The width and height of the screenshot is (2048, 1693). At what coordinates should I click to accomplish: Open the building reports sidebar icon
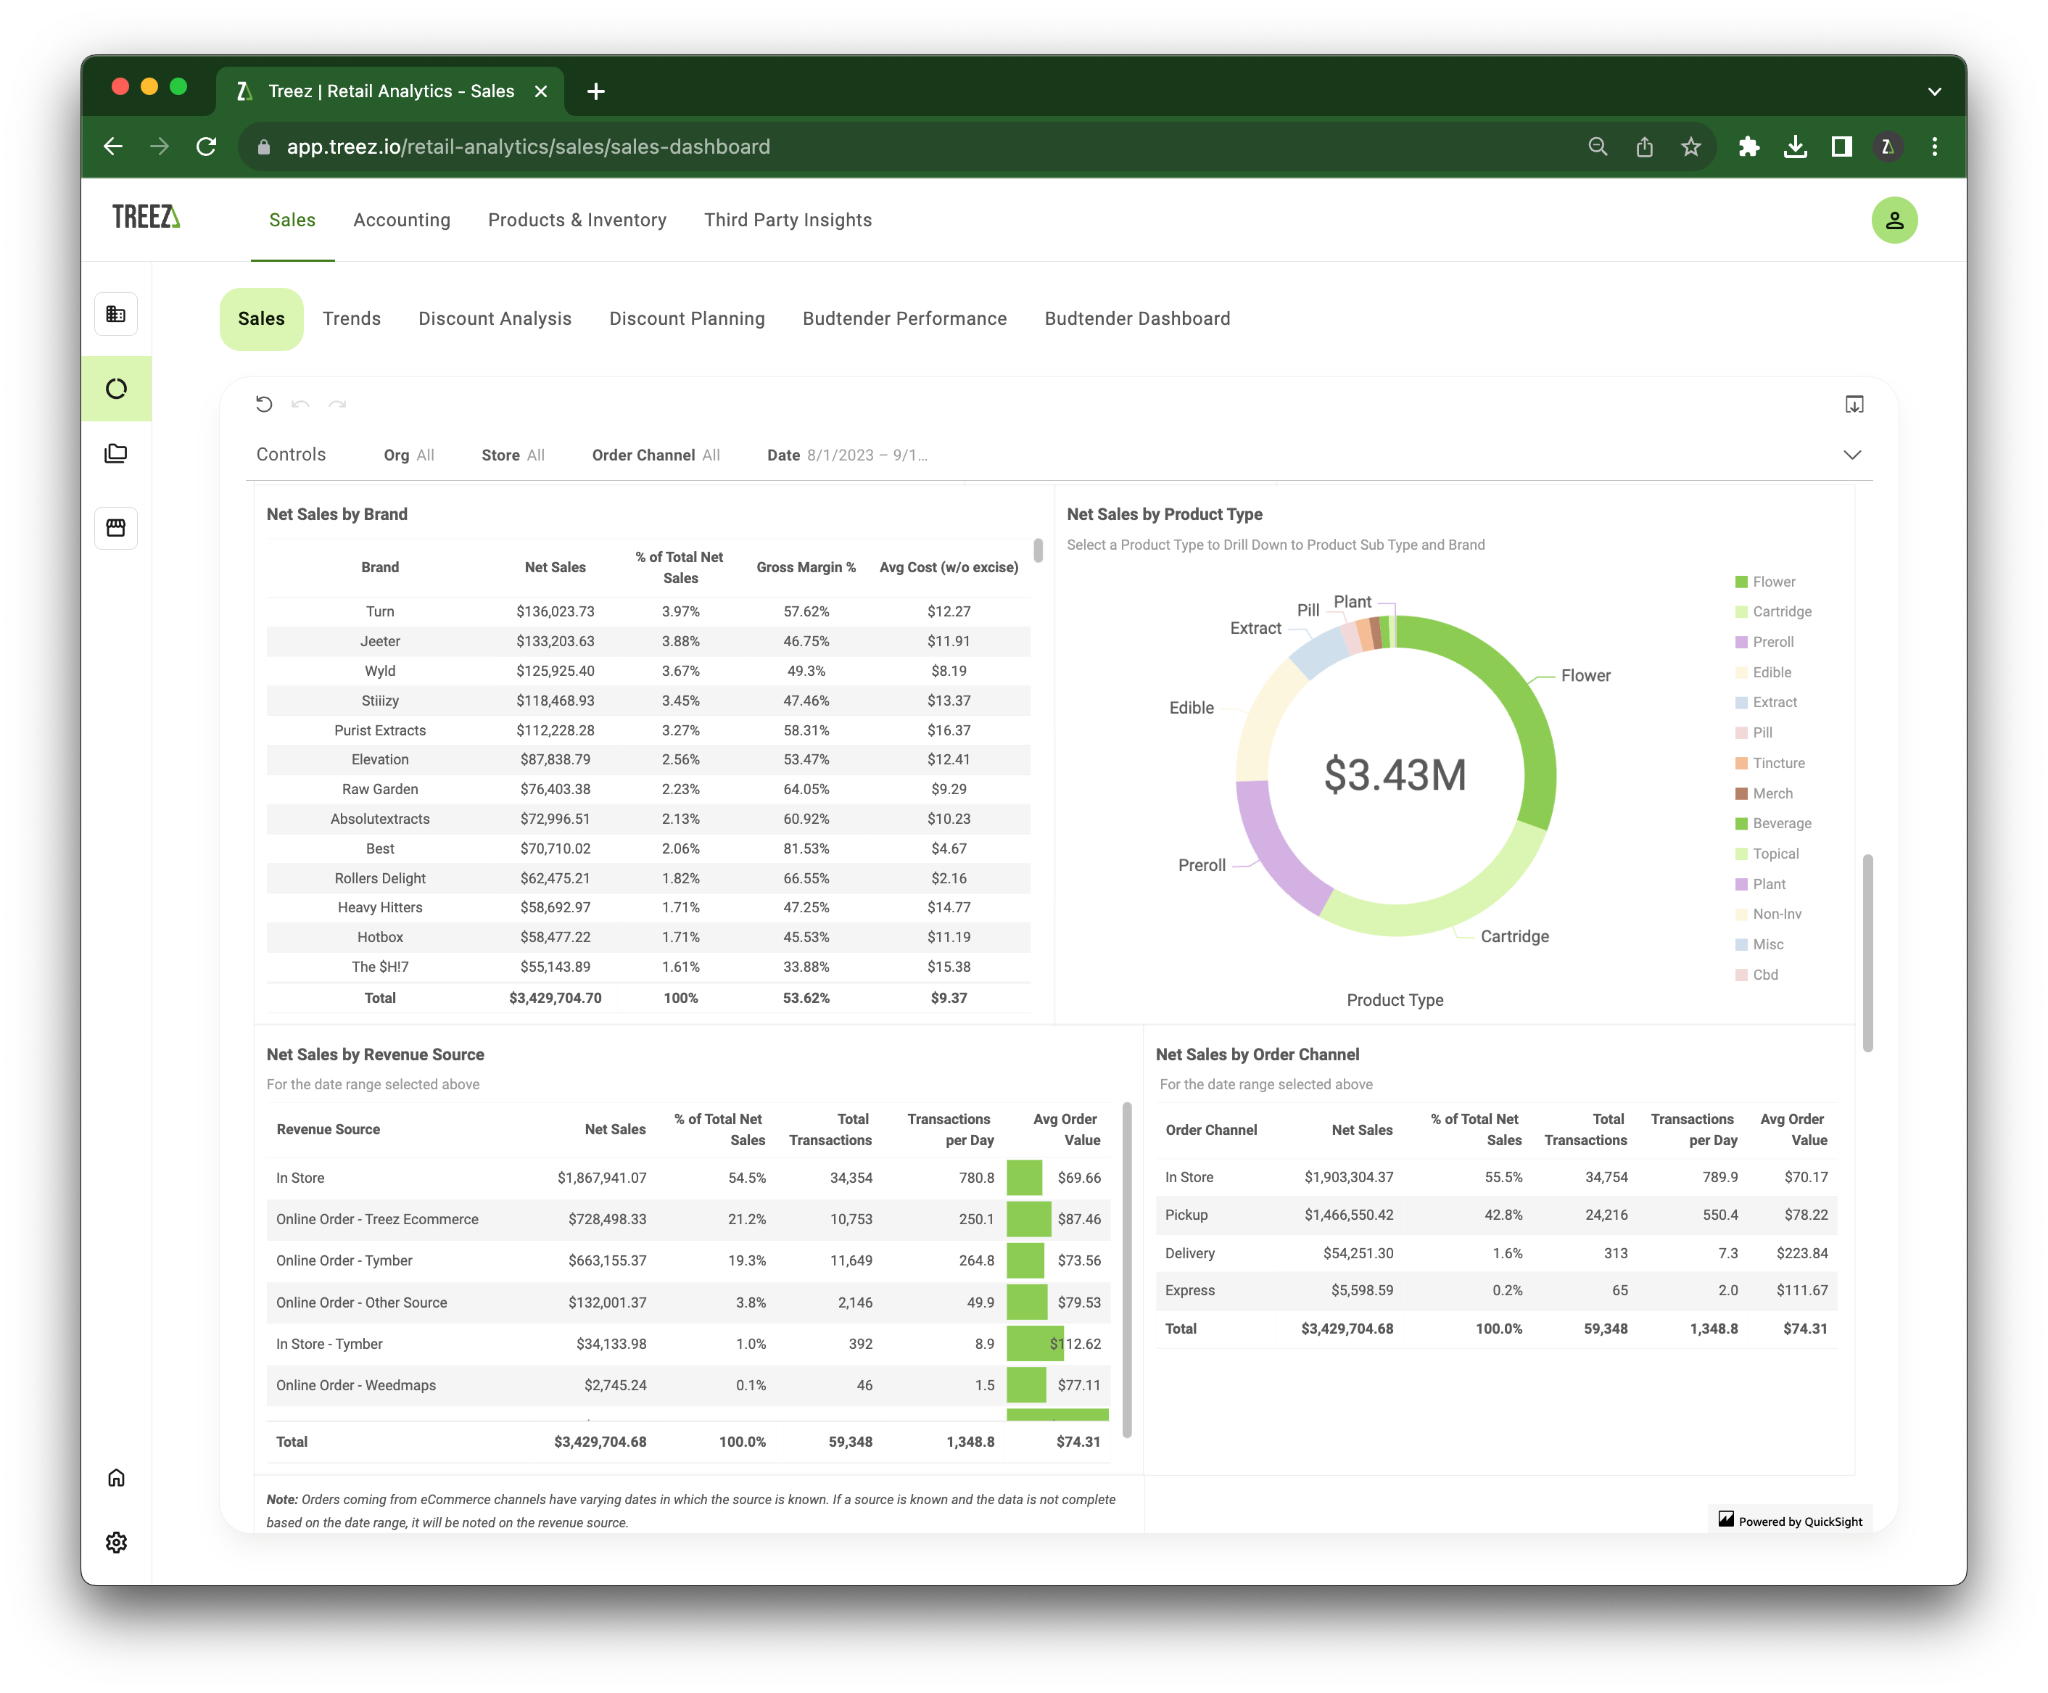[116, 314]
